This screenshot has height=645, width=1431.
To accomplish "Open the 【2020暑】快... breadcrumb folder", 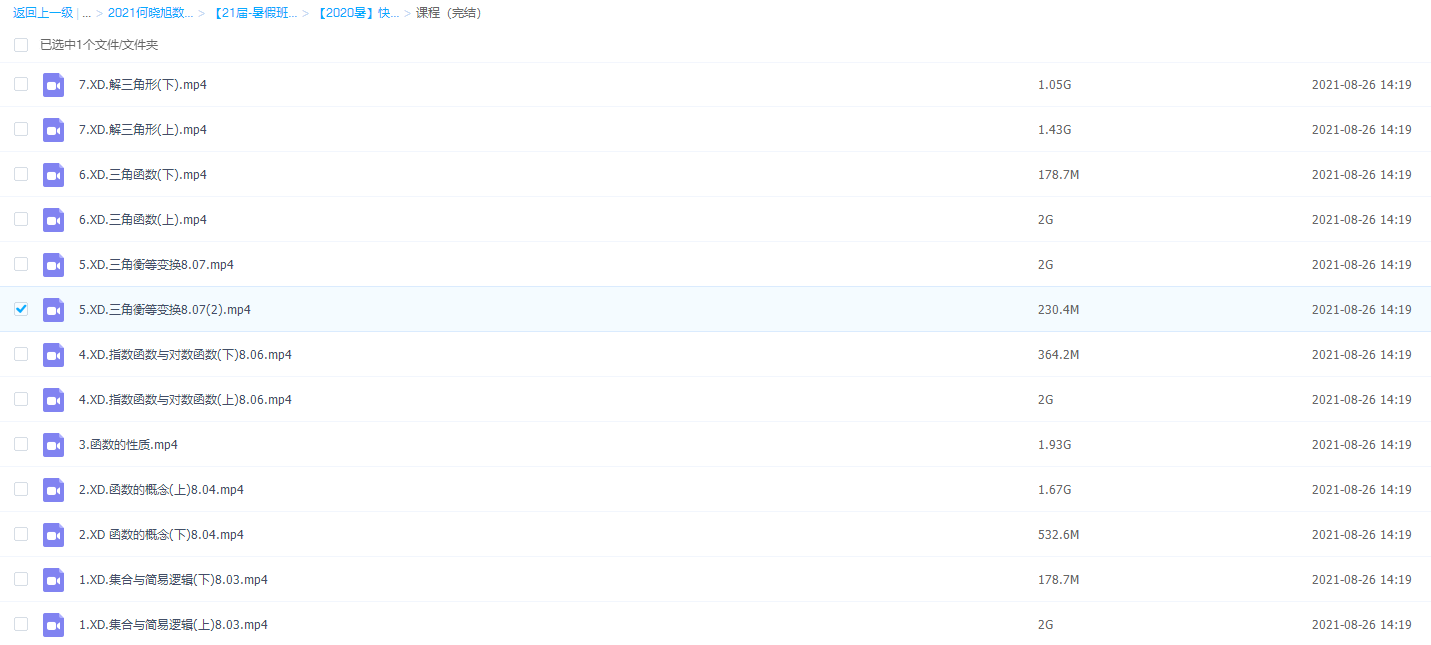I will (x=356, y=13).
